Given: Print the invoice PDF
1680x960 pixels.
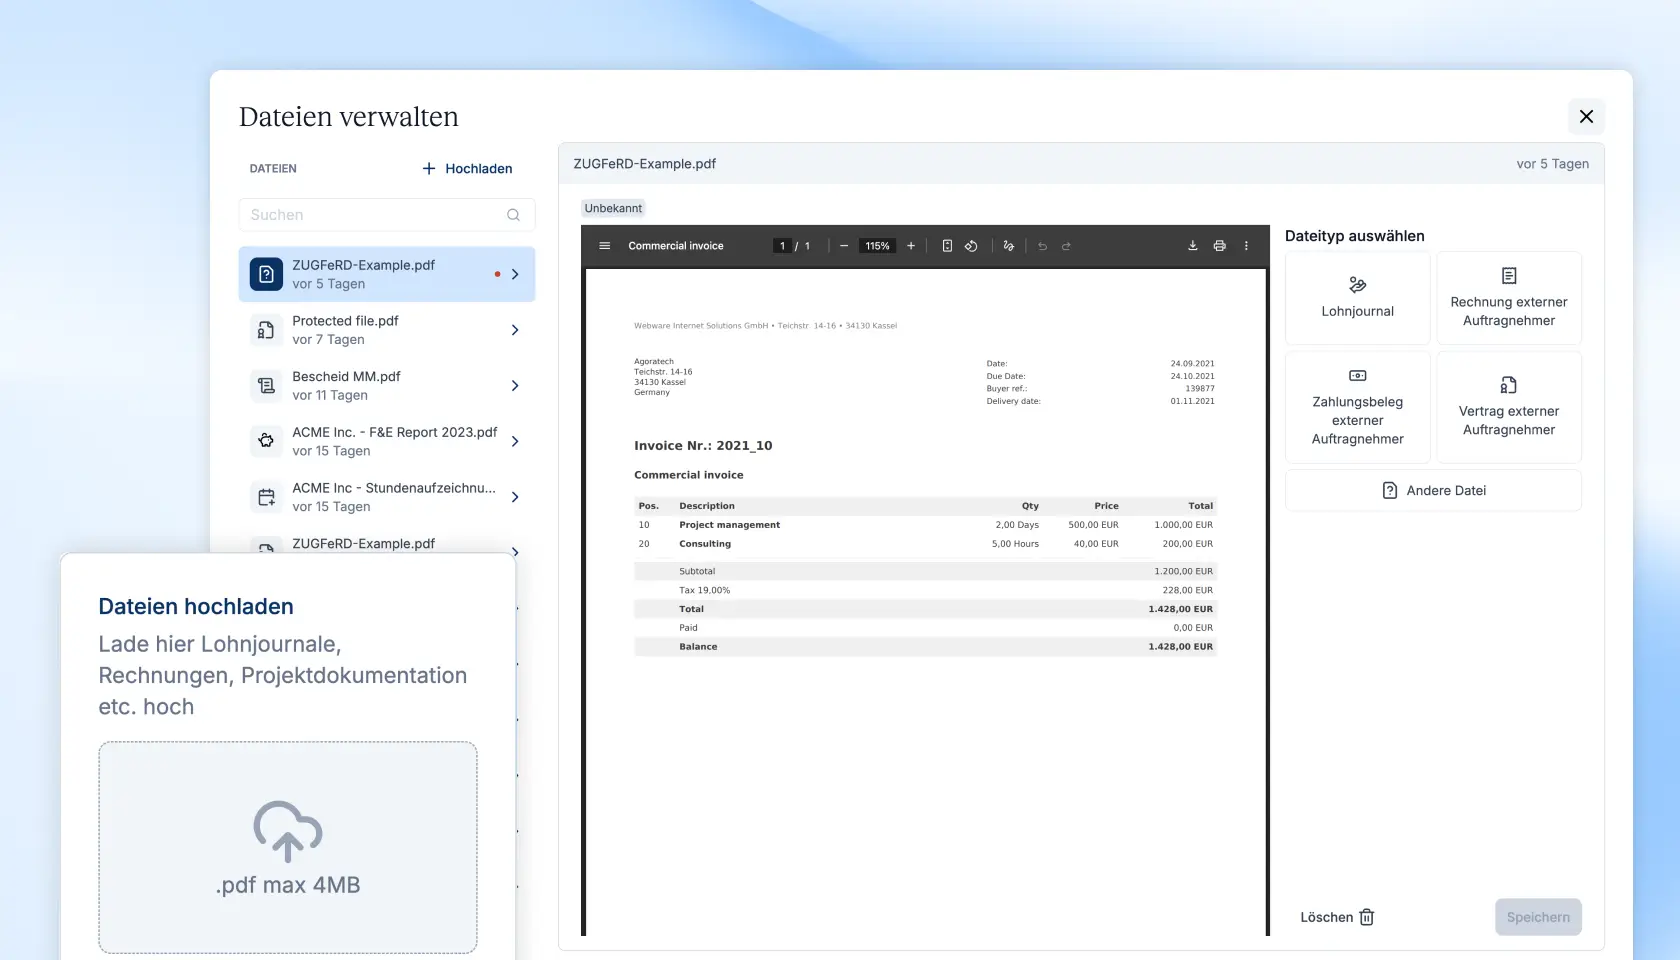Looking at the screenshot, I should 1219,246.
